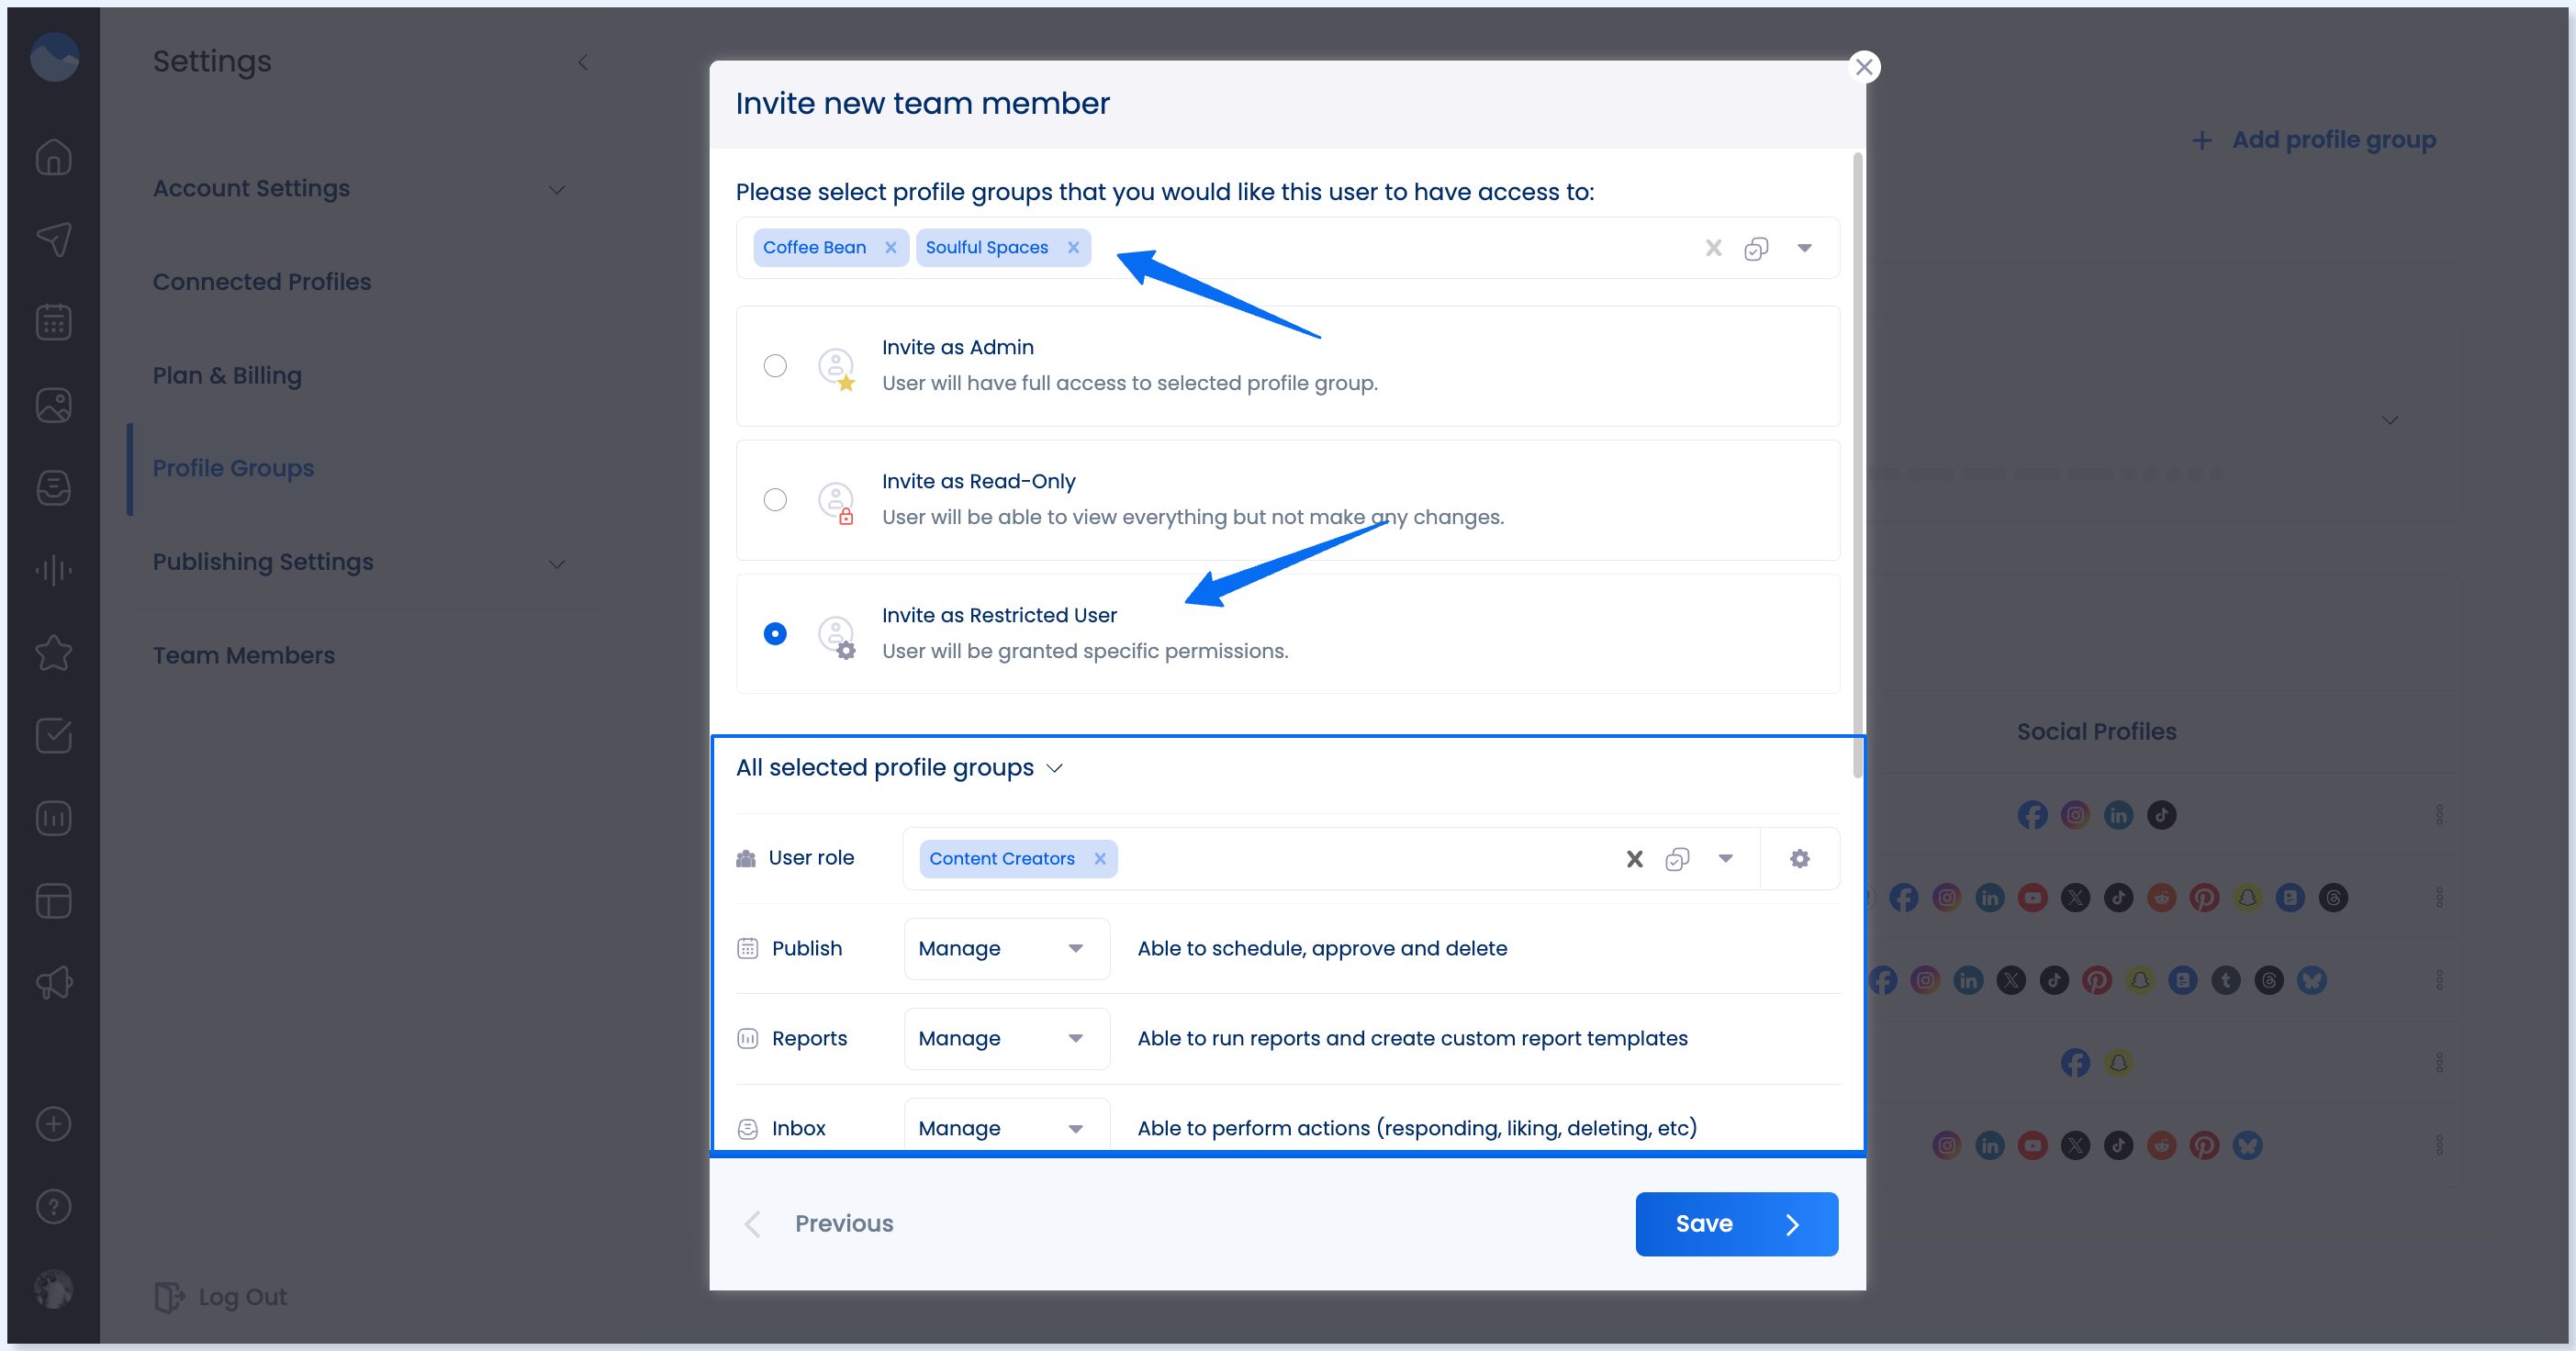Expand Account Settings menu
Image resolution: width=2576 pixels, height=1351 pixels.
pos(557,189)
